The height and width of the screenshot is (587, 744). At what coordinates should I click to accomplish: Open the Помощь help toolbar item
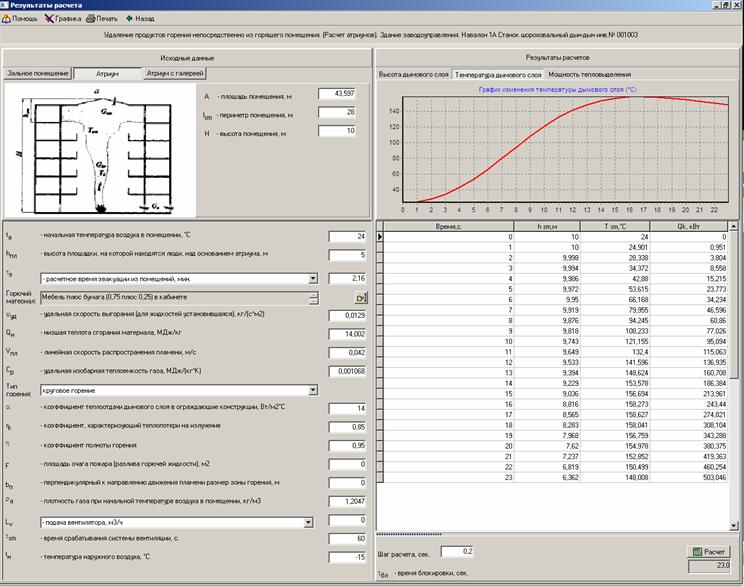[x=21, y=18]
